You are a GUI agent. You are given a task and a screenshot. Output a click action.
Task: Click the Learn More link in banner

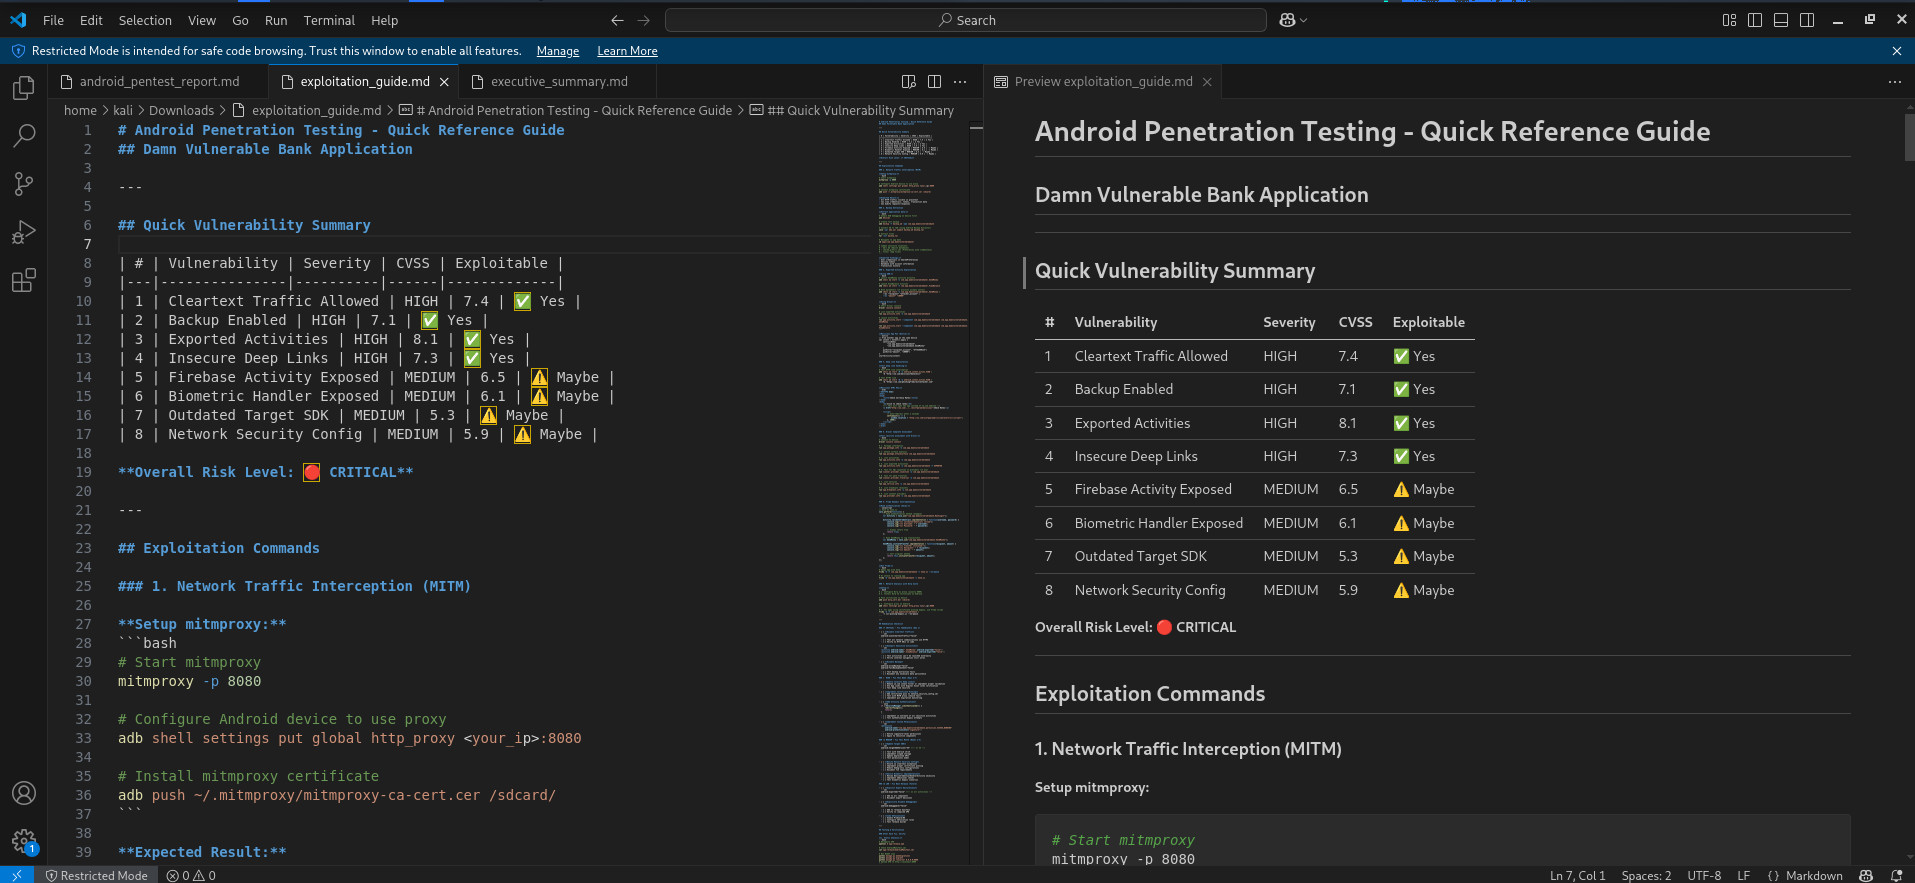tap(627, 51)
